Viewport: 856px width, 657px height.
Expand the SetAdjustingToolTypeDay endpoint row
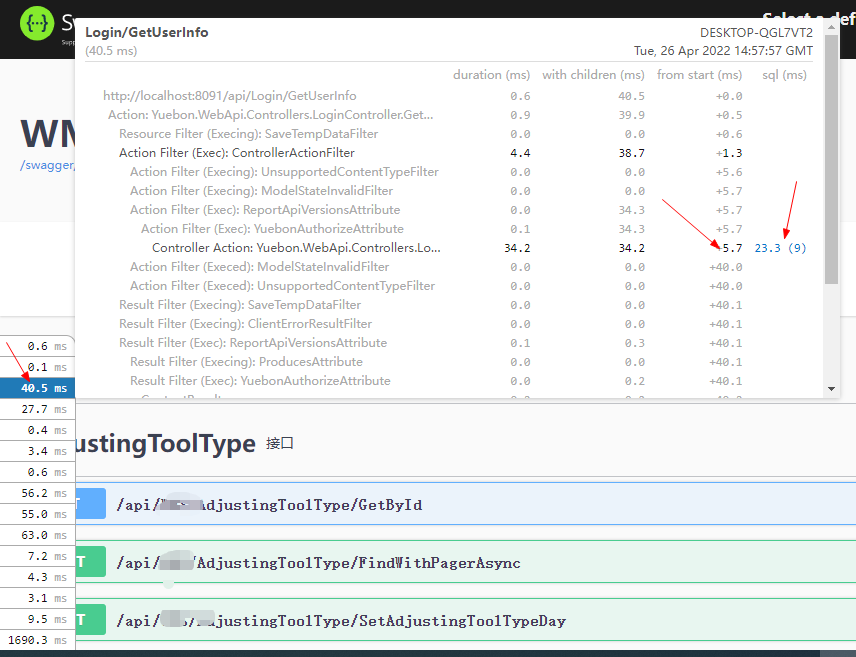point(460,621)
